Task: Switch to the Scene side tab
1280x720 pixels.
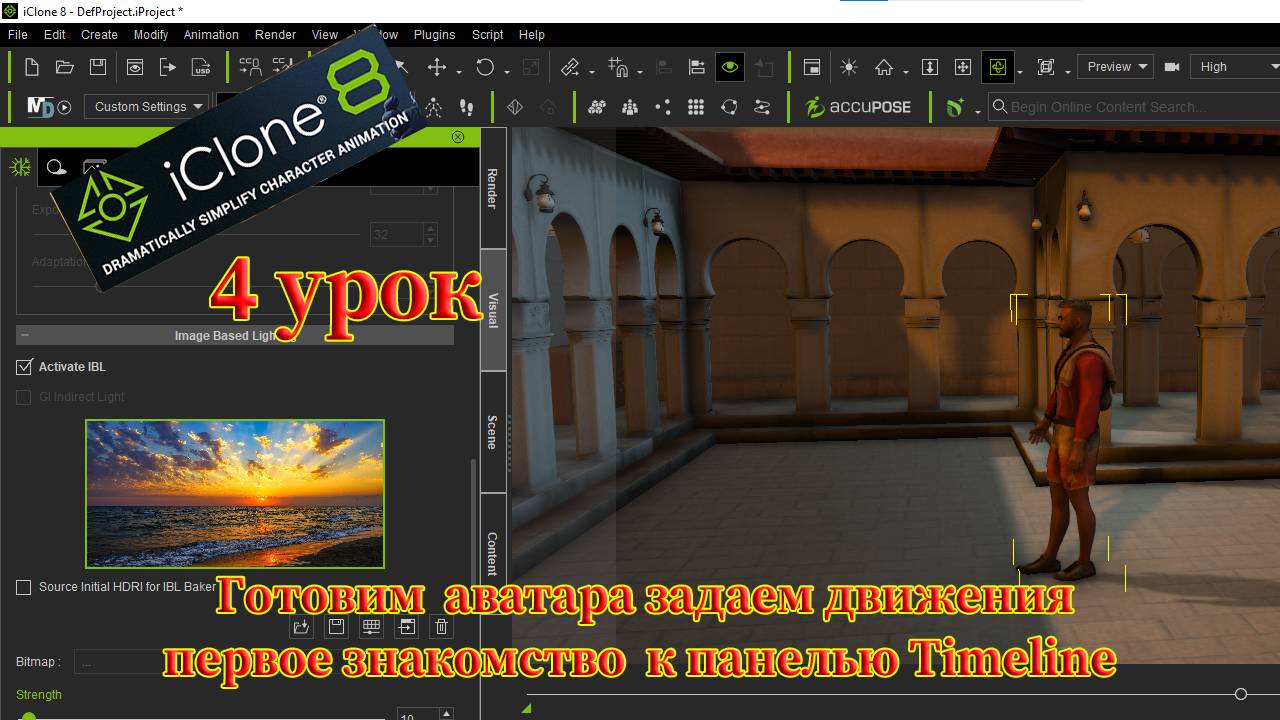Action: [493, 432]
